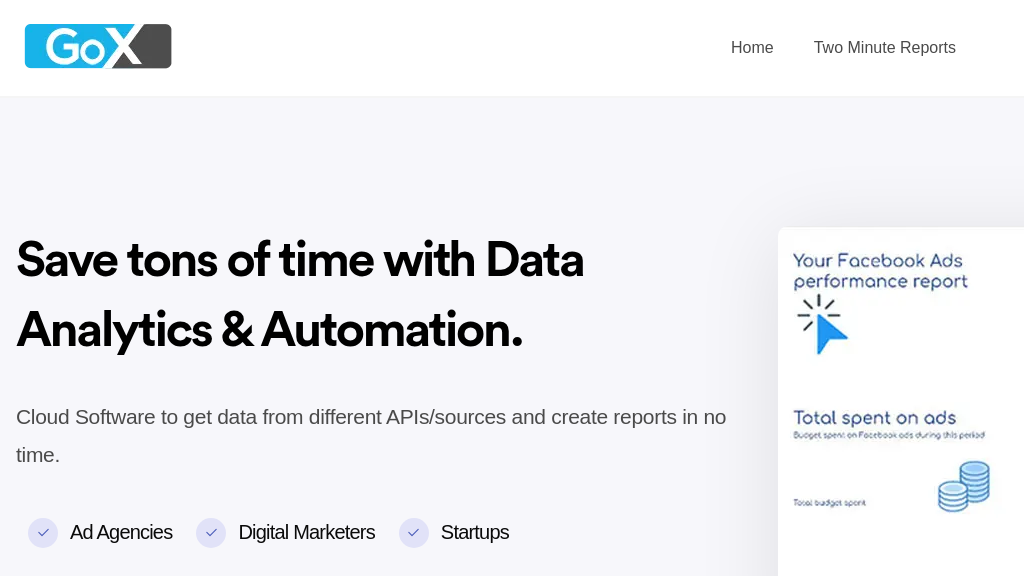Open Two Minute Reports menu item
The image size is (1024, 576).
point(884,48)
